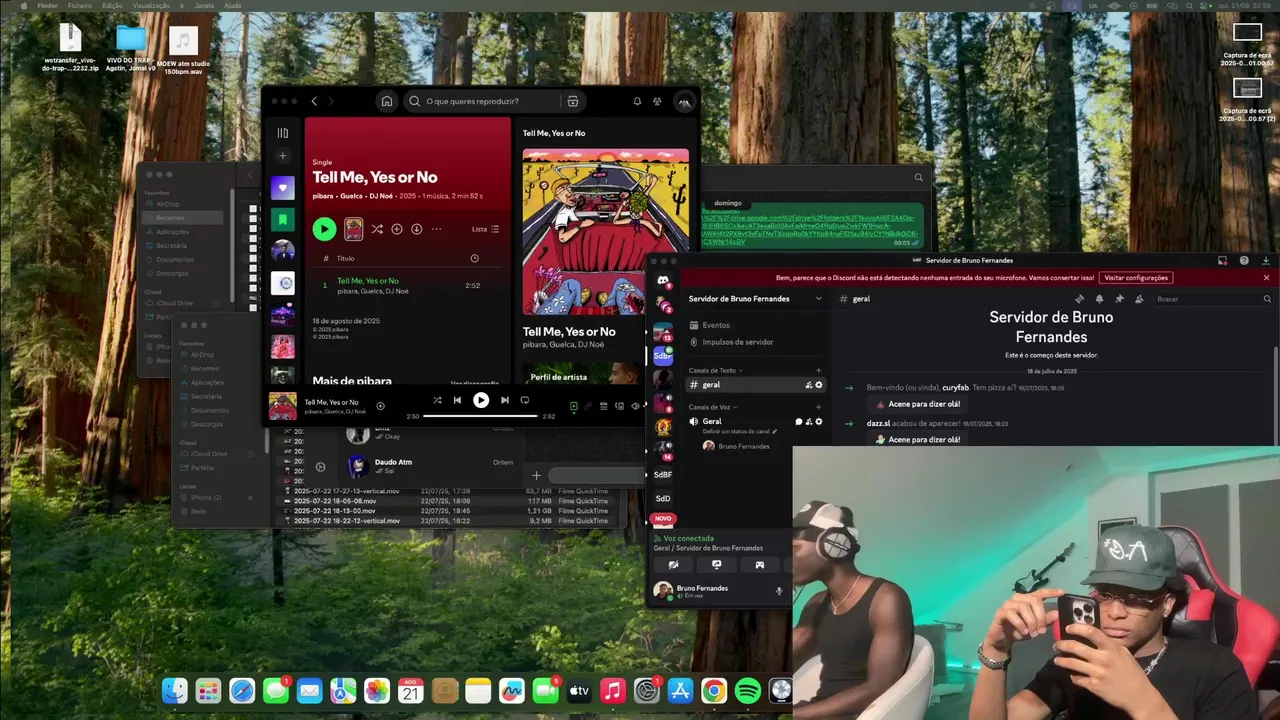Open more options three dots for single
1280x720 pixels.
point(437,229)
